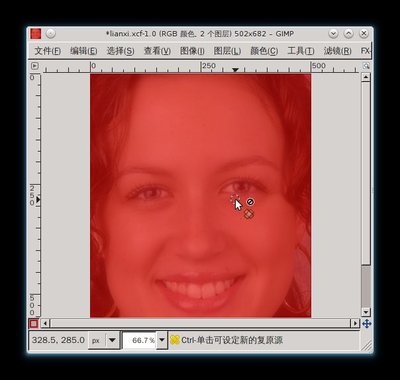Toggle zoom-on-resize button at top right corner
This screenshot has height=380, width=400.
tap(366, 66)
